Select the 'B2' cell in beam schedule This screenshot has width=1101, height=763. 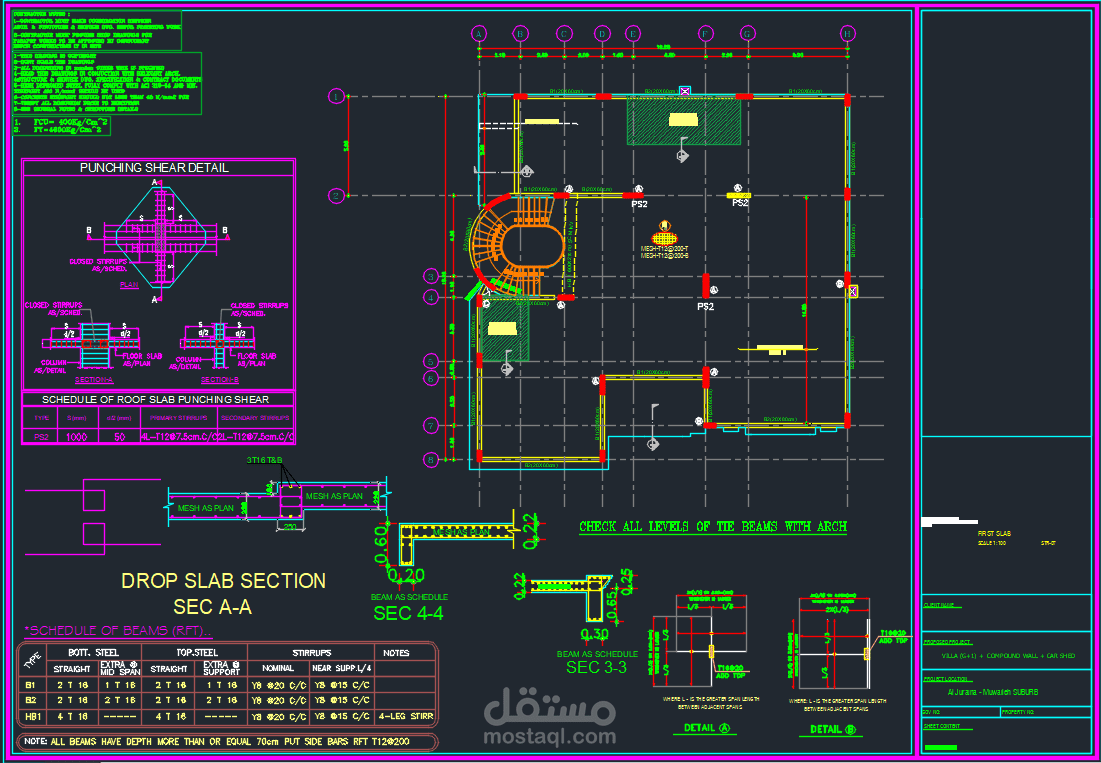pyautogui.click(x=31, y=700)
